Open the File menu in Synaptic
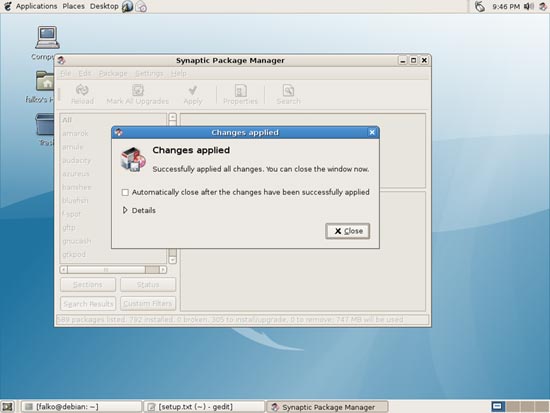 coord(66,73)
